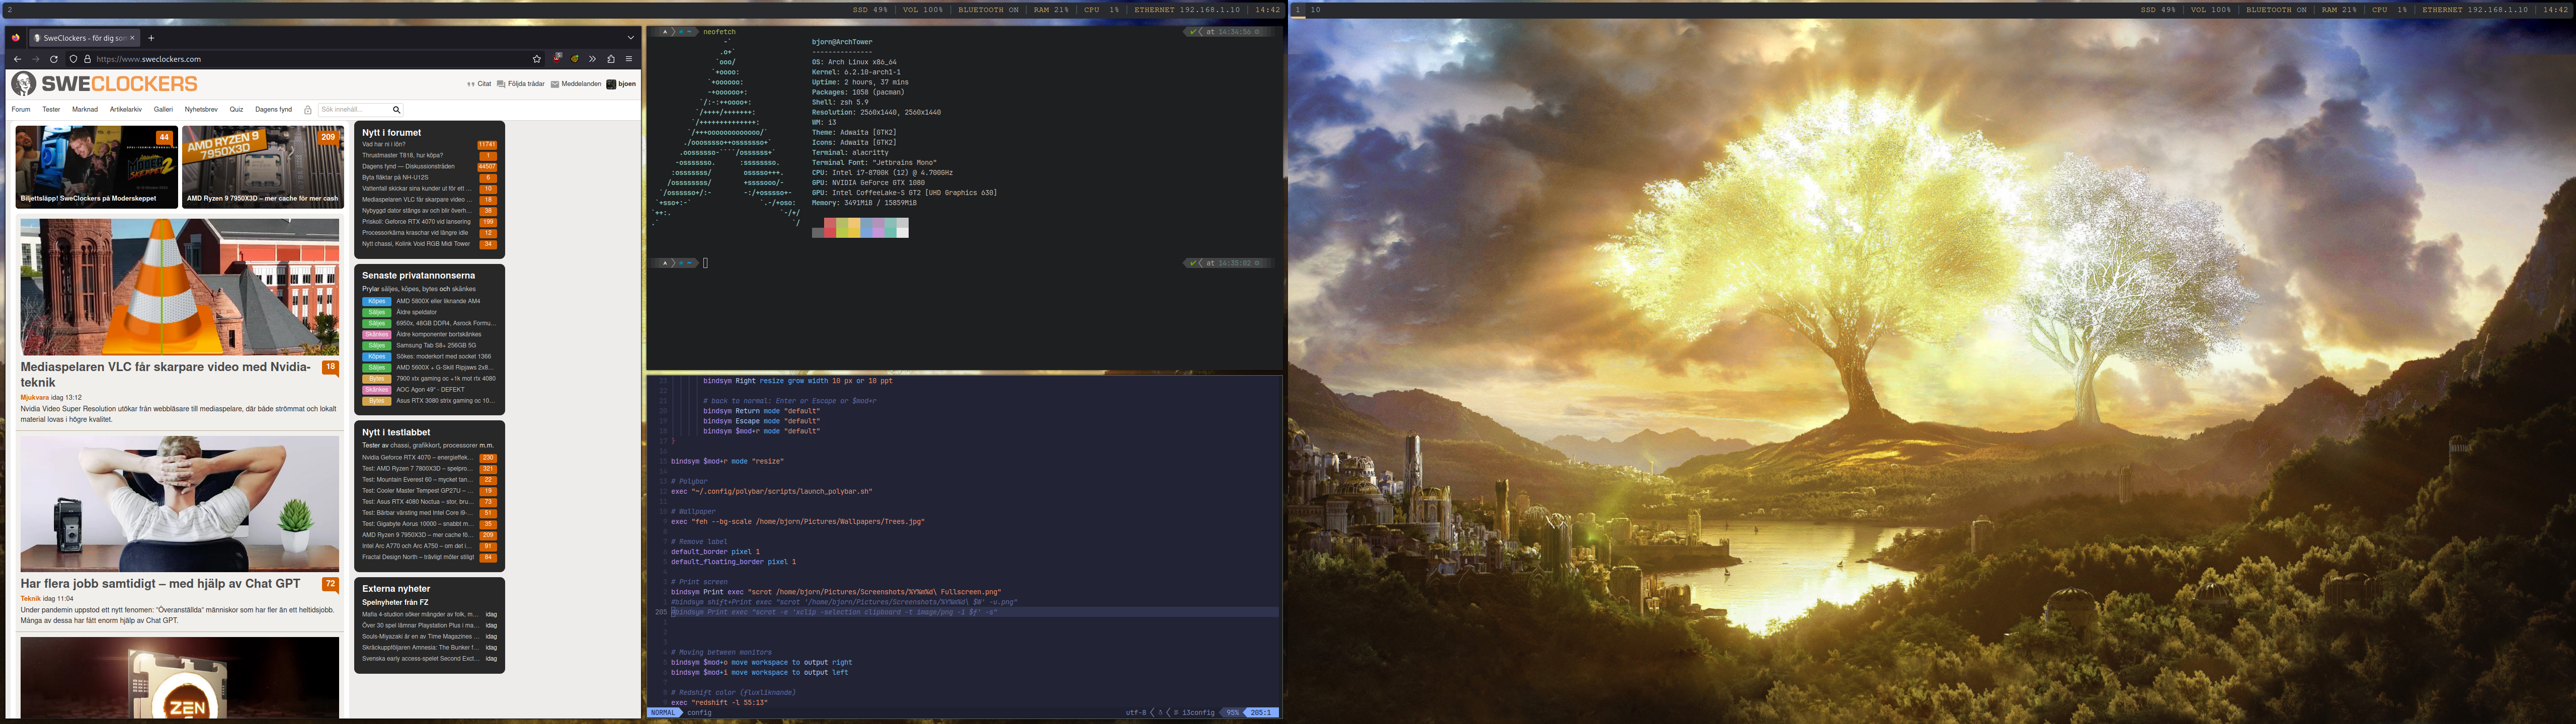Open the bjoen user profile
The image size is (2576, 724).
[621, 84]
